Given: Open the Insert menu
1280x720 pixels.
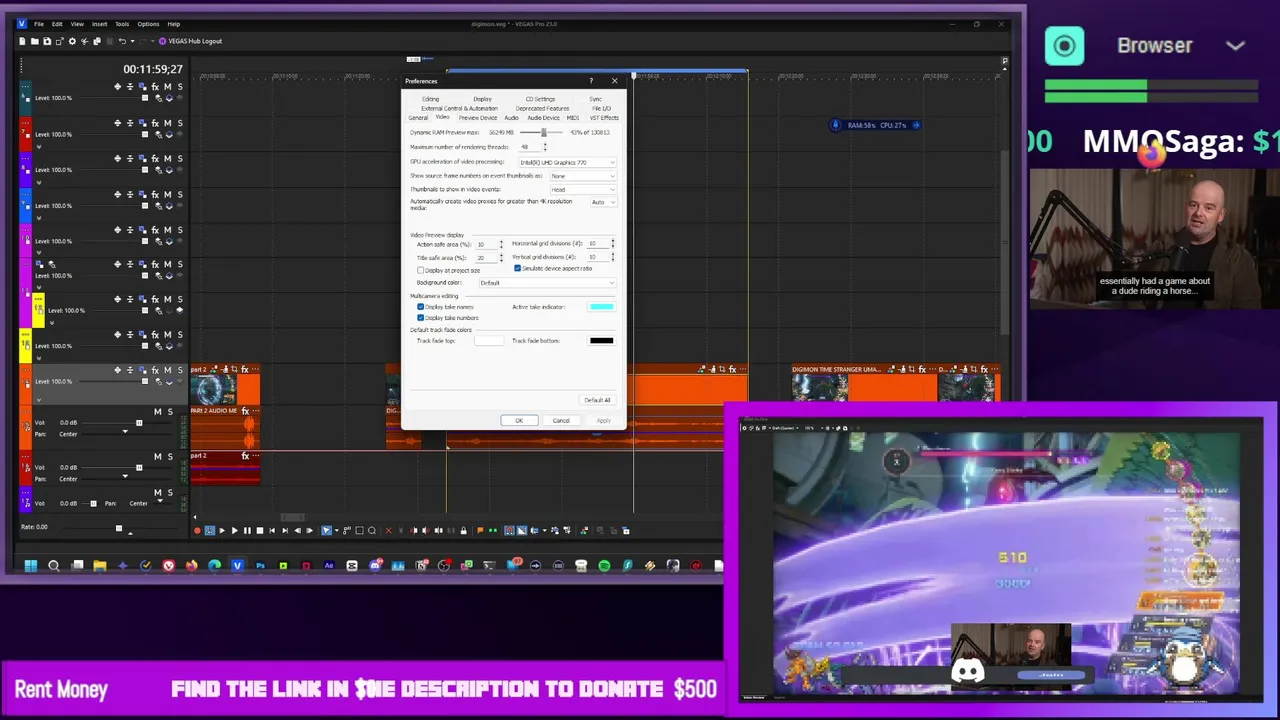Looking at the screenshot, I should point(100,24).
